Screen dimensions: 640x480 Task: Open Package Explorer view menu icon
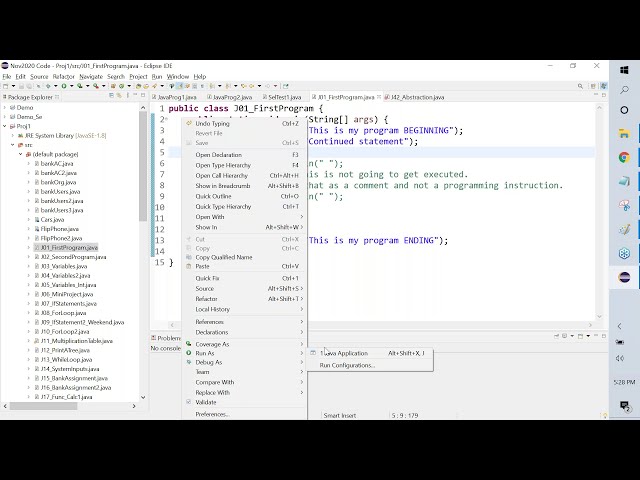tap(128, 96)
